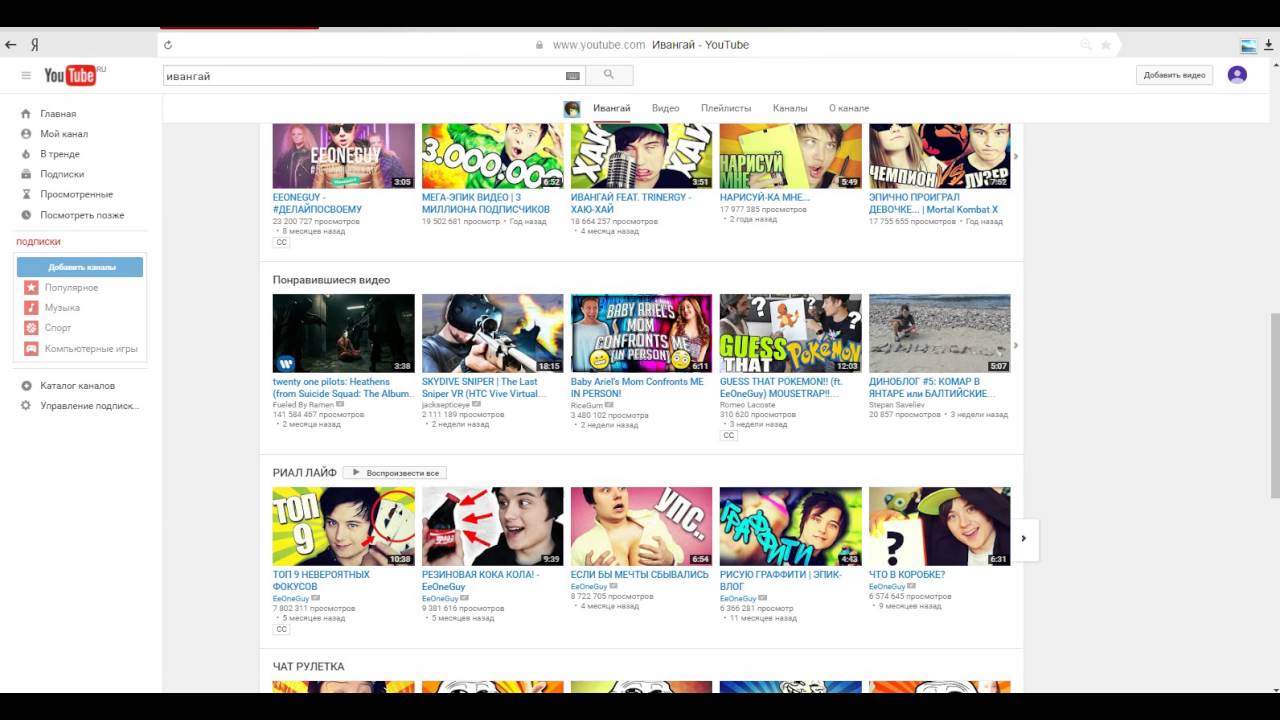Click the lock icon beside www.youtube.com

tap(540, 45)
